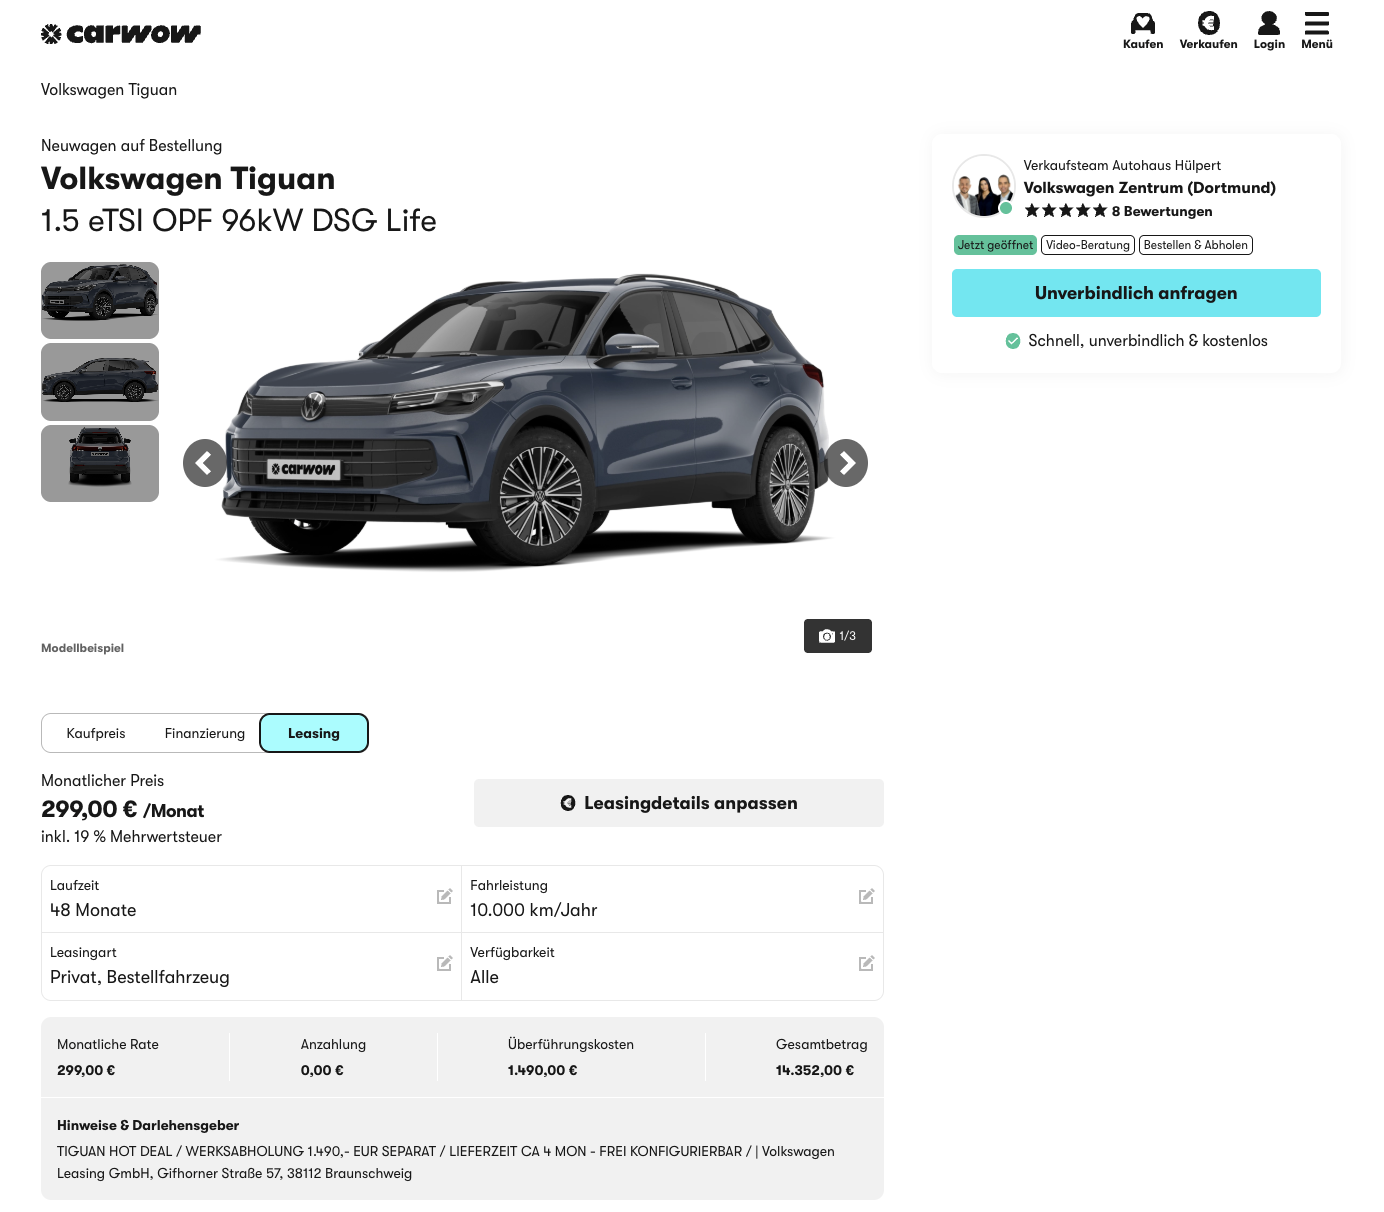Go to previous car image arrow
Screen dimensions: 1384x1212
point(205,463)
